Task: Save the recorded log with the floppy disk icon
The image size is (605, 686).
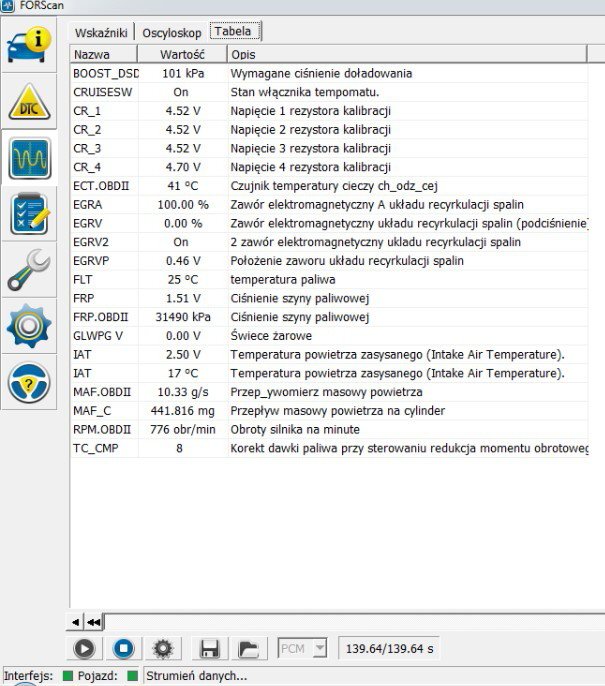Action: coord(209,648)
